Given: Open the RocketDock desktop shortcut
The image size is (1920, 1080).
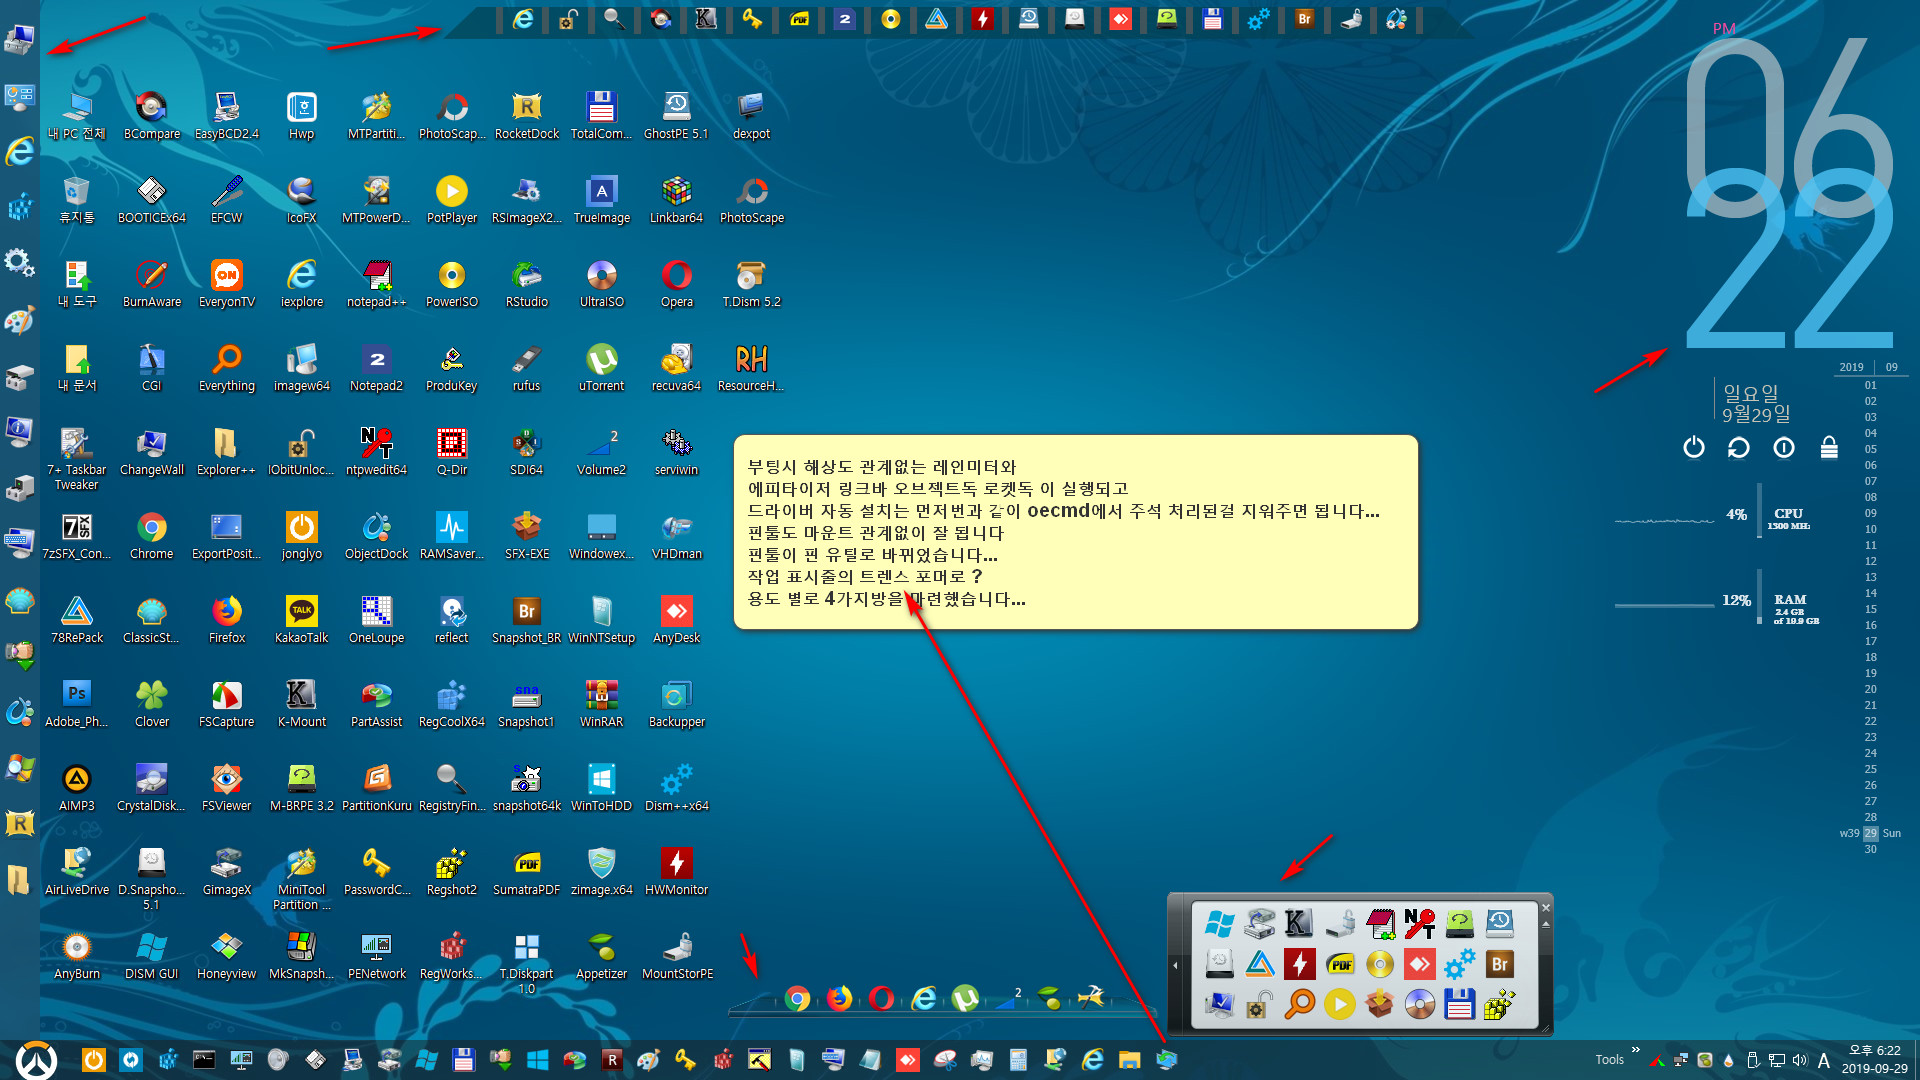Looking at the screenshot, I should coord(527,116).
